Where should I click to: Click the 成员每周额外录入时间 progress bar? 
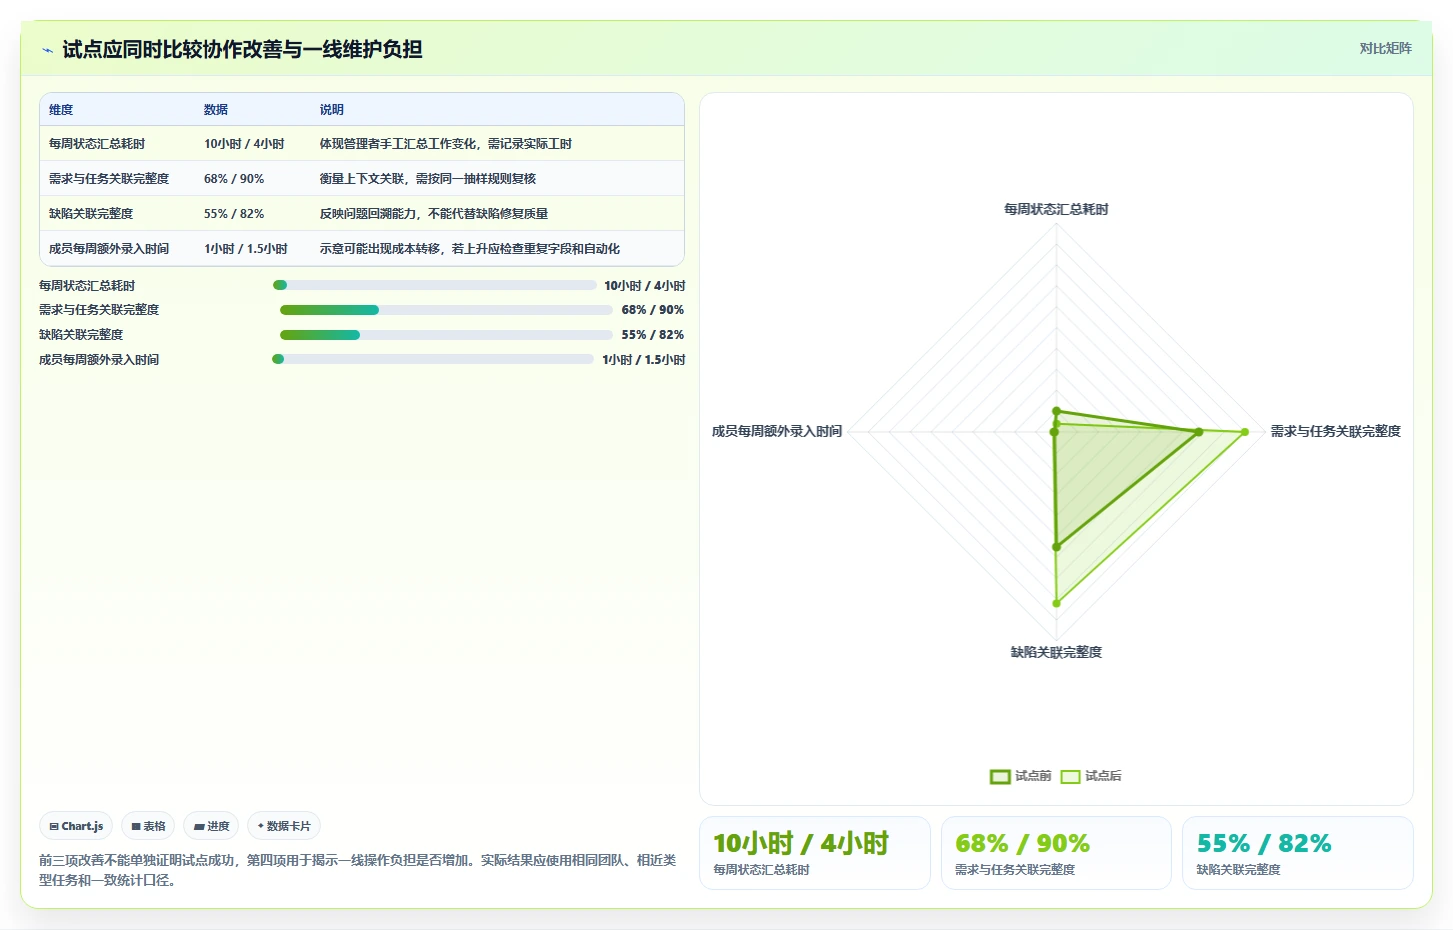click(433, 359)
